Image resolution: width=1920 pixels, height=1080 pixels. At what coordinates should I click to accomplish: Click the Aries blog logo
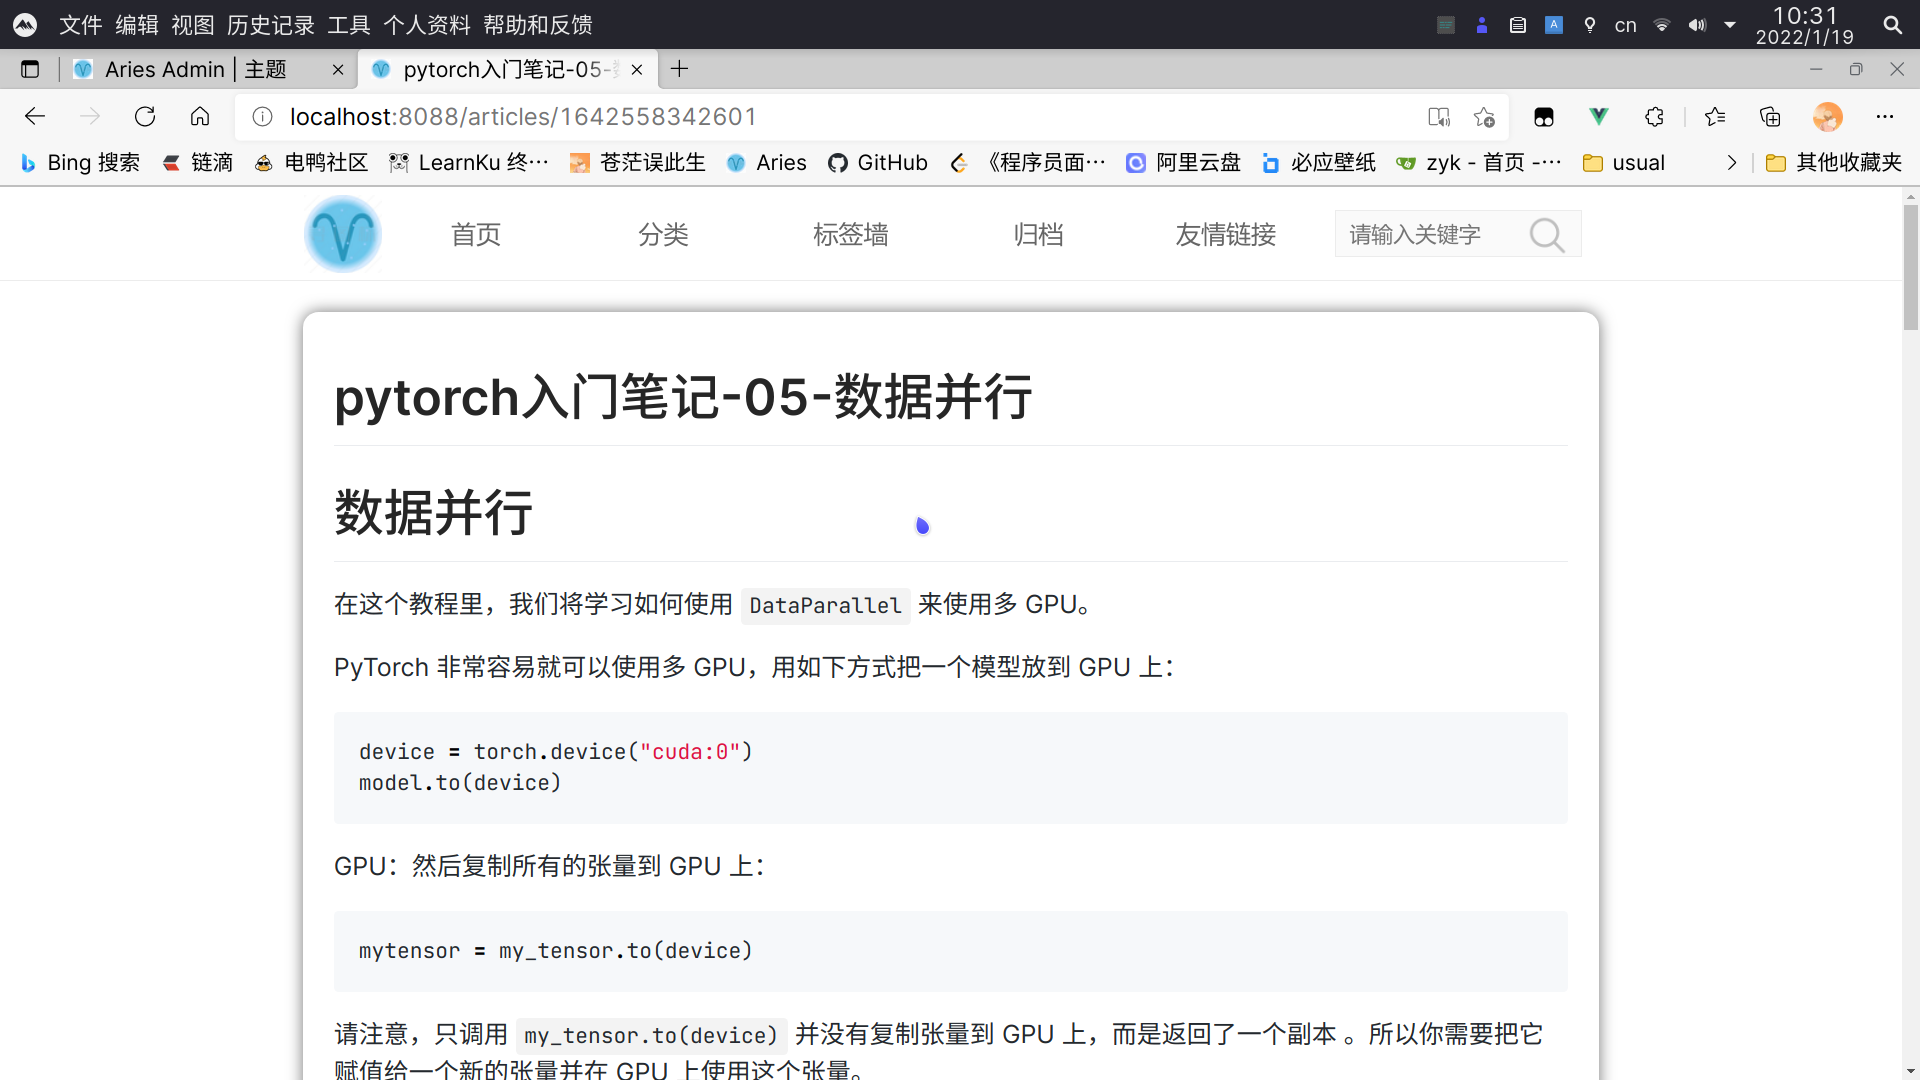pos(343,234)
